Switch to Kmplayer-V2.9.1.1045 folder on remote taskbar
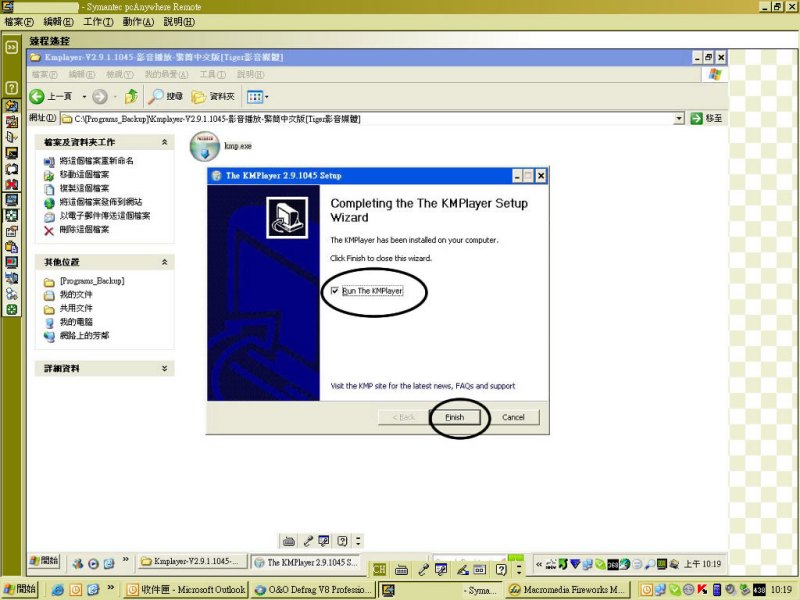 pos(193,562)
